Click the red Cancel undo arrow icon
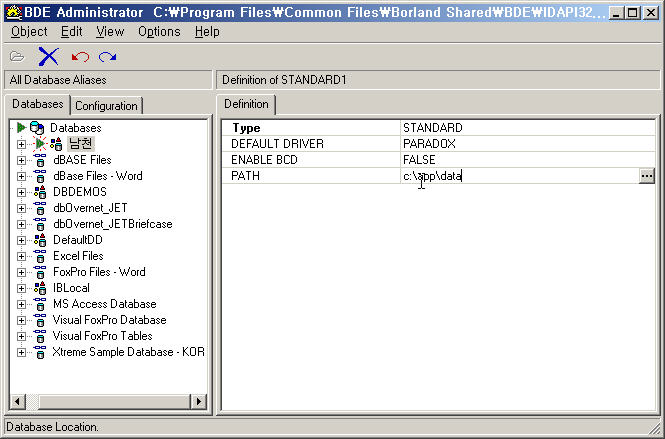 point(80,56)
